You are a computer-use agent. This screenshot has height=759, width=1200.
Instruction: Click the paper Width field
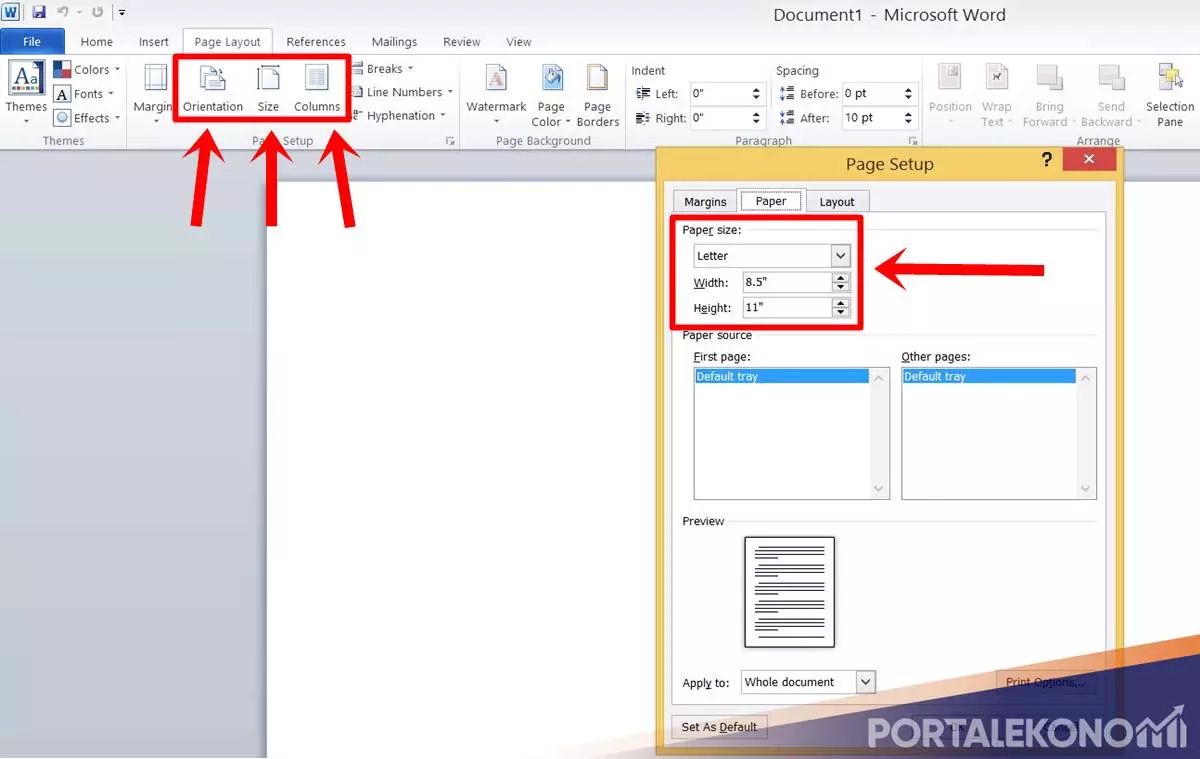tap(787, 283)
